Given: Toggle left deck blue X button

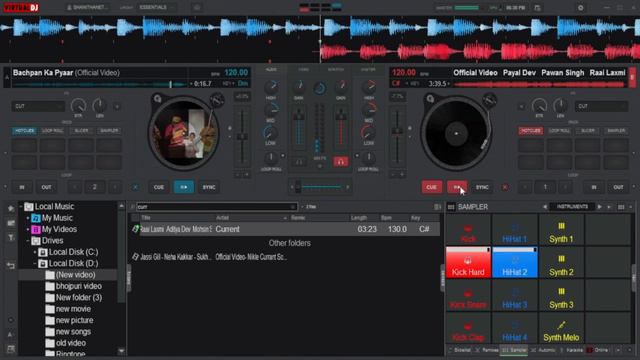Looking at the screenshot, I should coord(135,187).
